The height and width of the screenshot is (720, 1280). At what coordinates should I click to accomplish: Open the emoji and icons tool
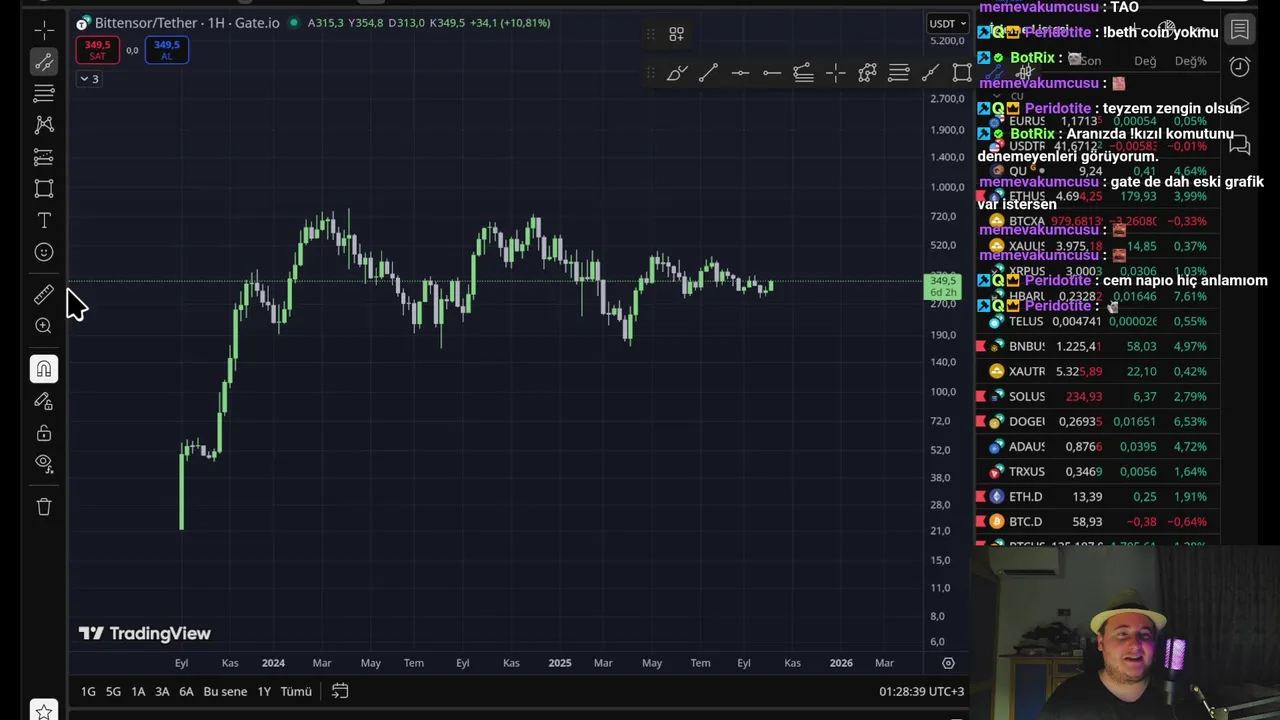44,252
